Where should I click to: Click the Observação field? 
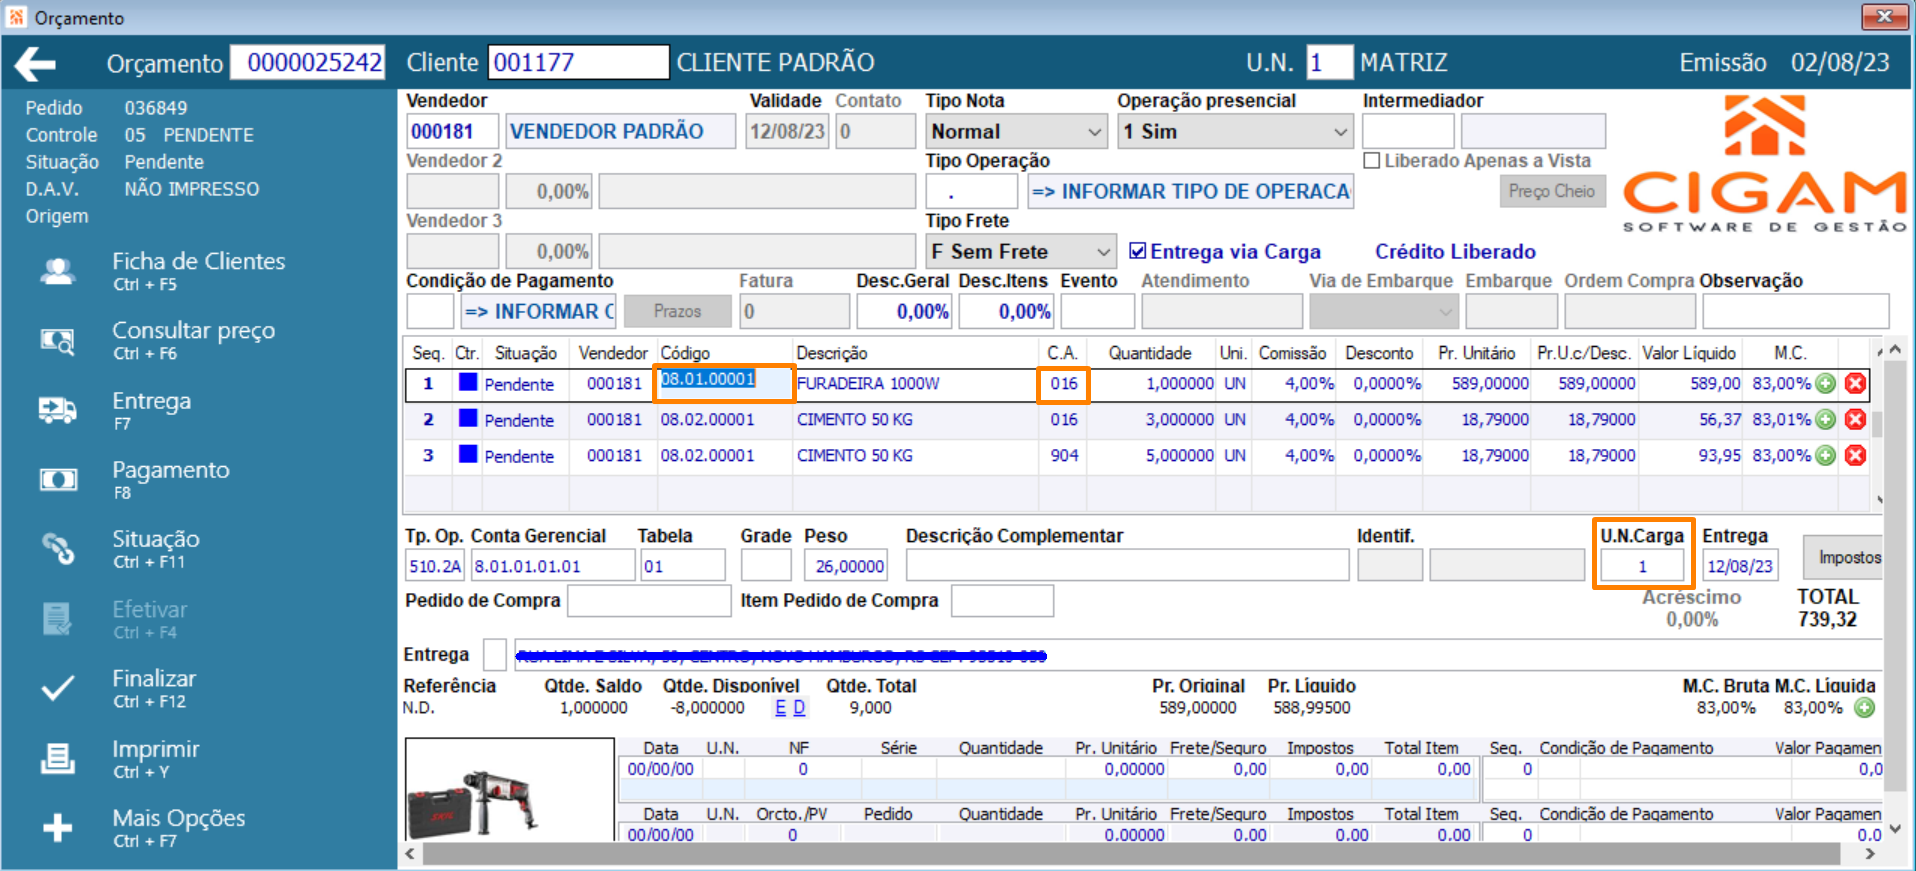[x=1796, y=311]
